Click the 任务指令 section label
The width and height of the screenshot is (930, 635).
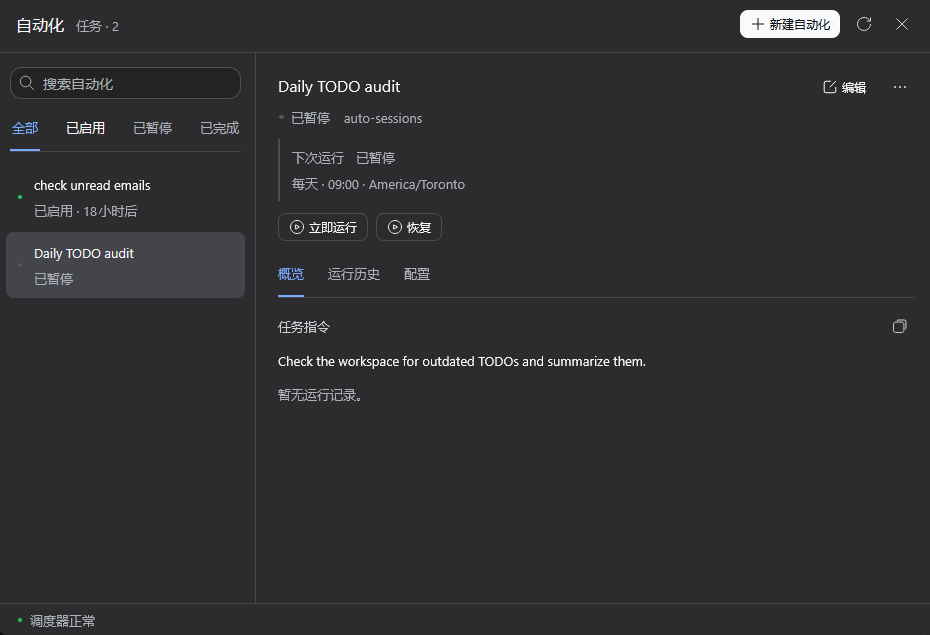[x=304, y=327]
